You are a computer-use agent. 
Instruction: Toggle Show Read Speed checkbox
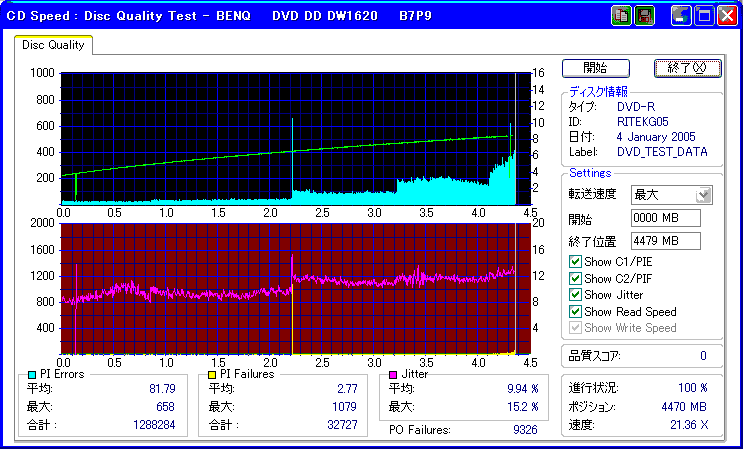(575, 312)
